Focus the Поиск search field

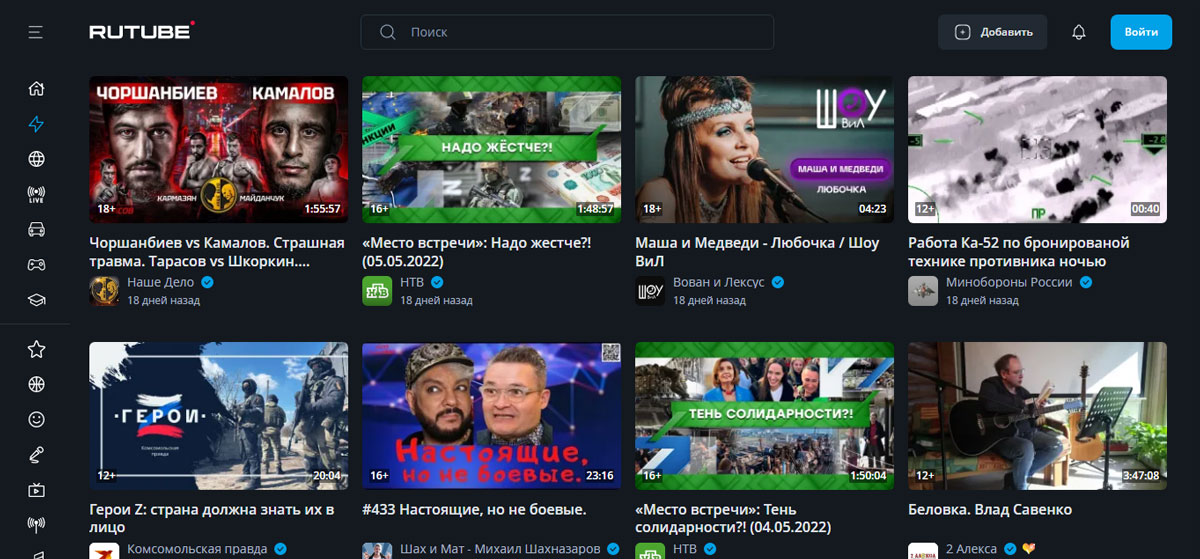(567, 32)
